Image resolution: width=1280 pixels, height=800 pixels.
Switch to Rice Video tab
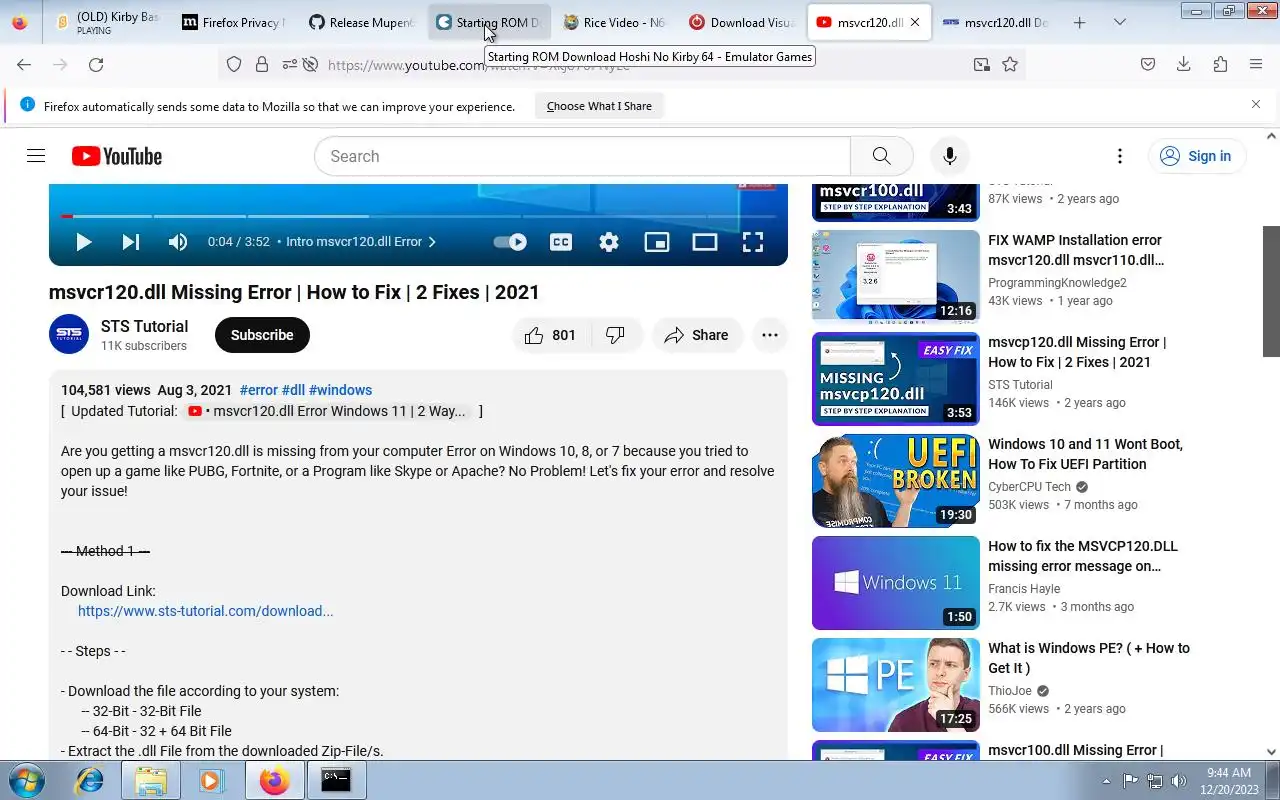tap(615, 22)
